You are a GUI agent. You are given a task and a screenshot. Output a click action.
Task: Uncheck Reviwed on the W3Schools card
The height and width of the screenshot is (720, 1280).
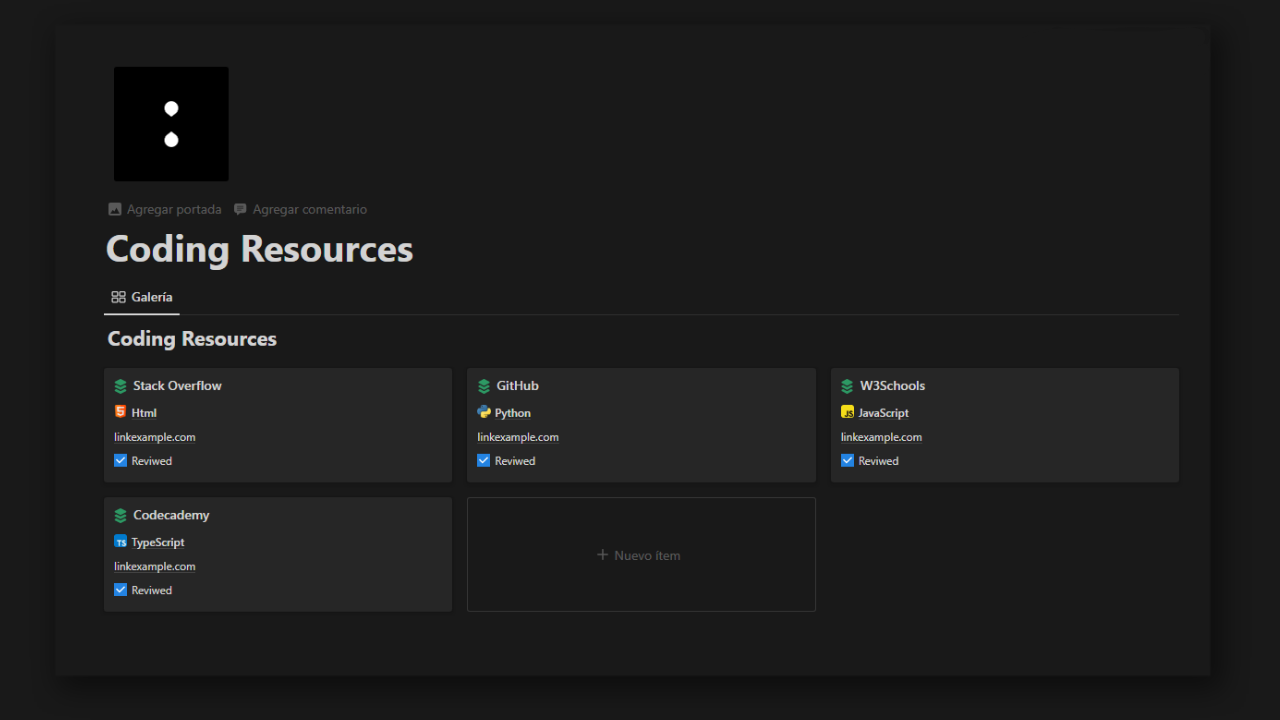click(847, 461)
